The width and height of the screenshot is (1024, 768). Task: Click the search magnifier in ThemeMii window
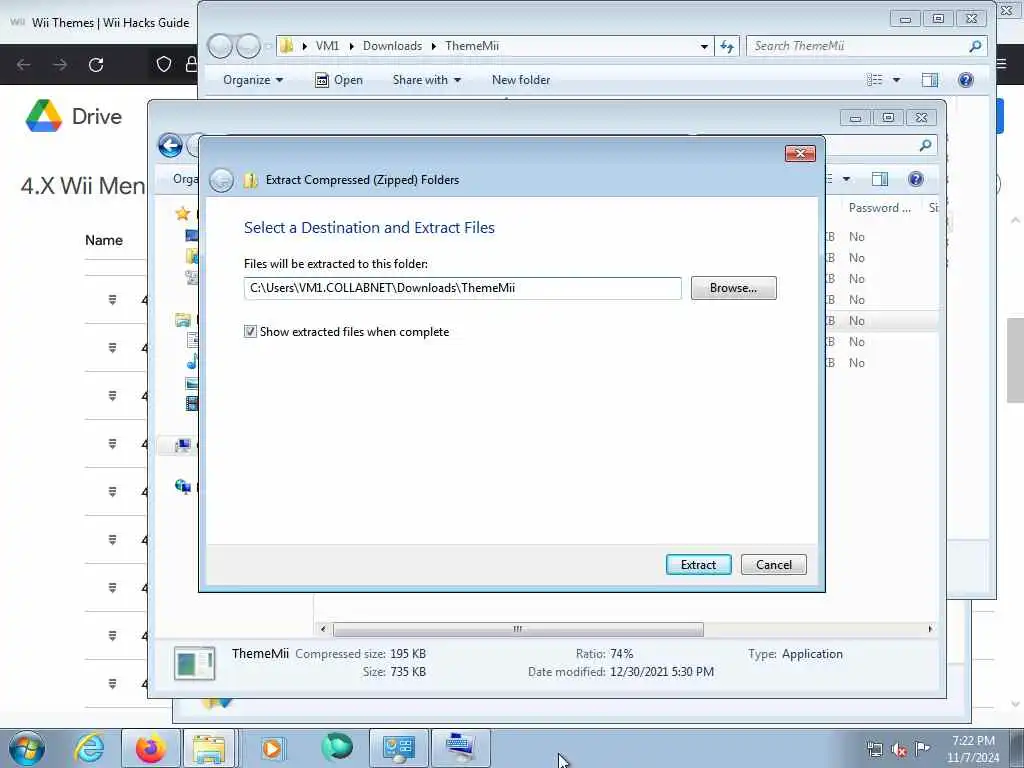point(975,46)
